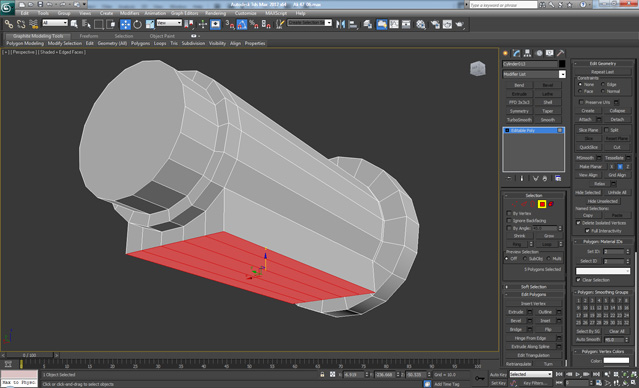Image resolution: width=639 pixels, height=388 pixels.
Task: Click the Extrude button in Edit Polygons
Action: click(516, 312)
